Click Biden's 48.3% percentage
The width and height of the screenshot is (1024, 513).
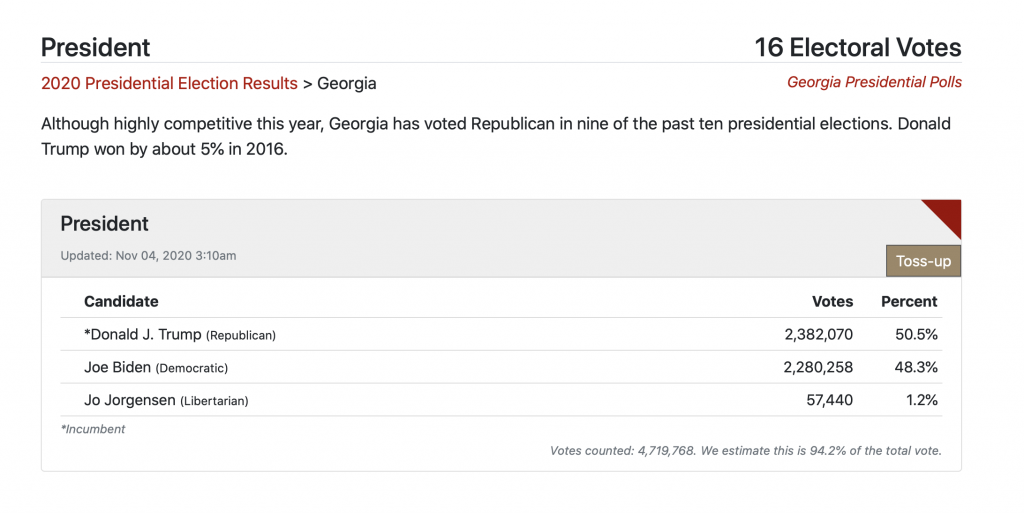(x=916, y=367)
